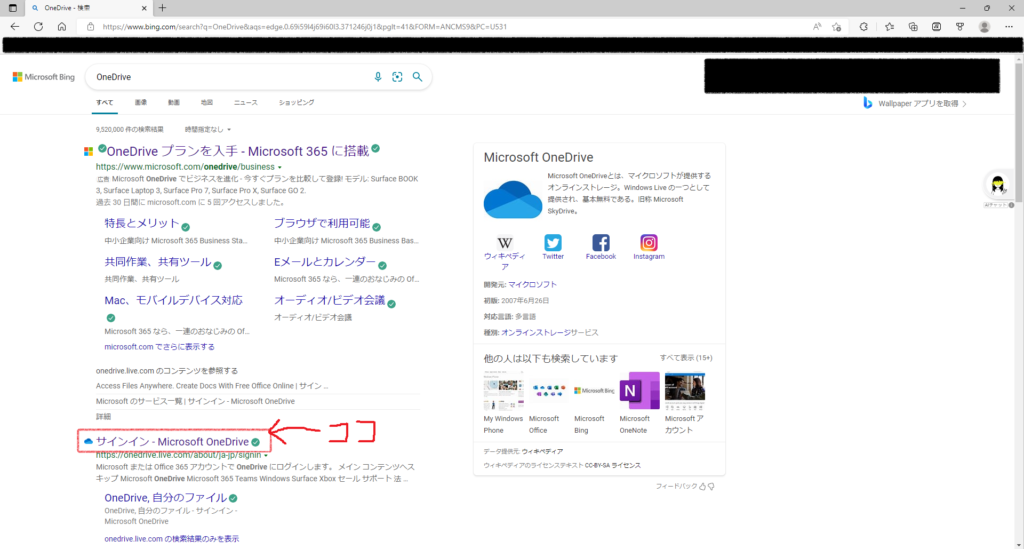
Task: Open the ブラウザで利用可能 sitelink
Action: click(322, 223)
